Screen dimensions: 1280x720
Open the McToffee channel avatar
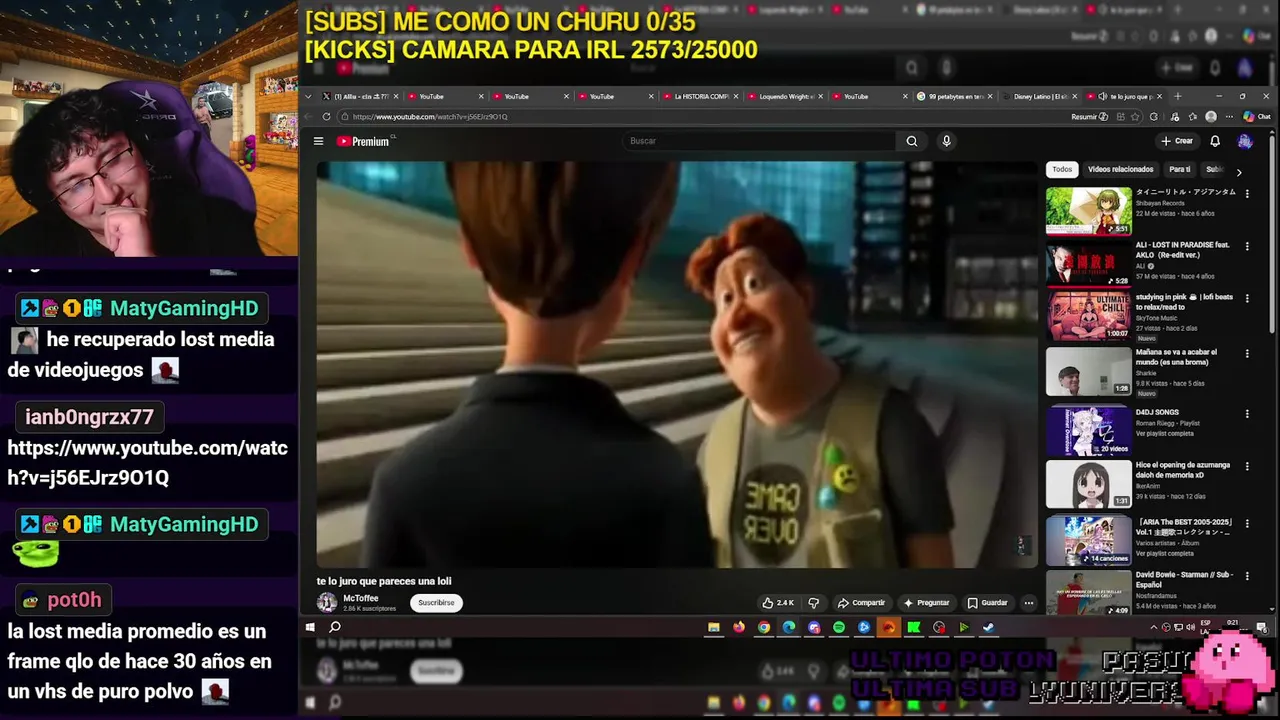[x=327, y=602]
